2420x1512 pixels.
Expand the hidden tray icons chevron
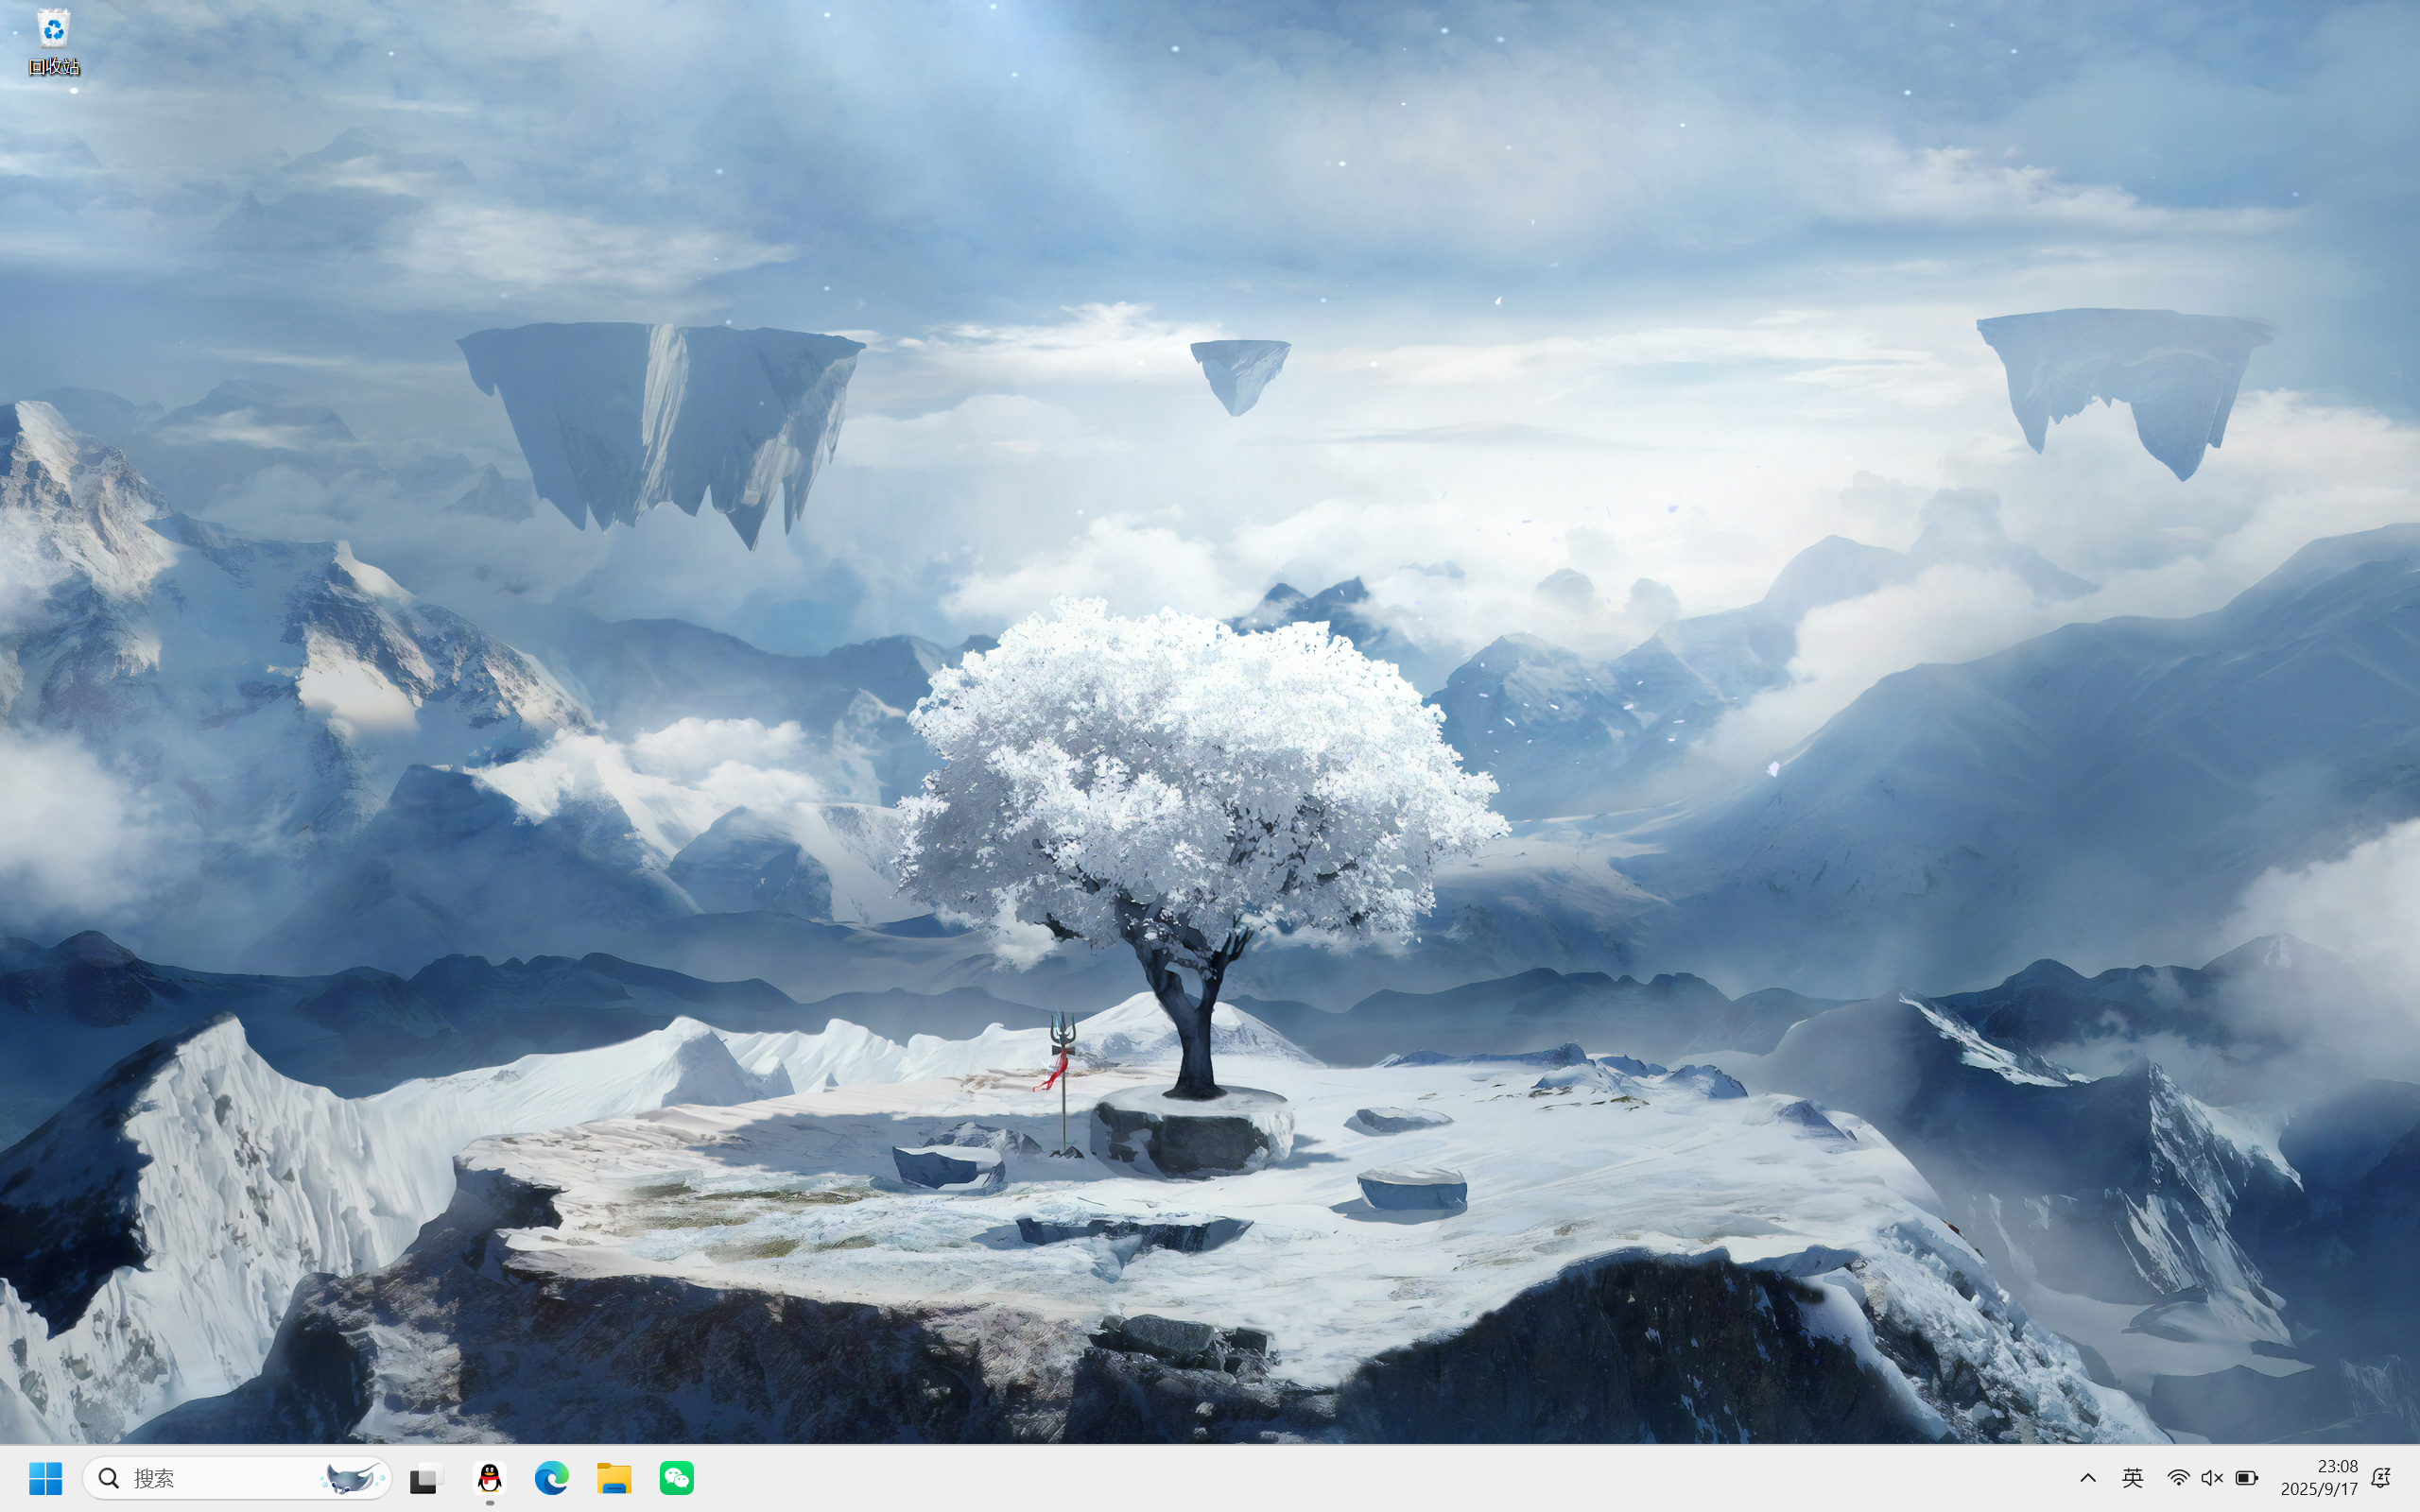(2088, 1477)
